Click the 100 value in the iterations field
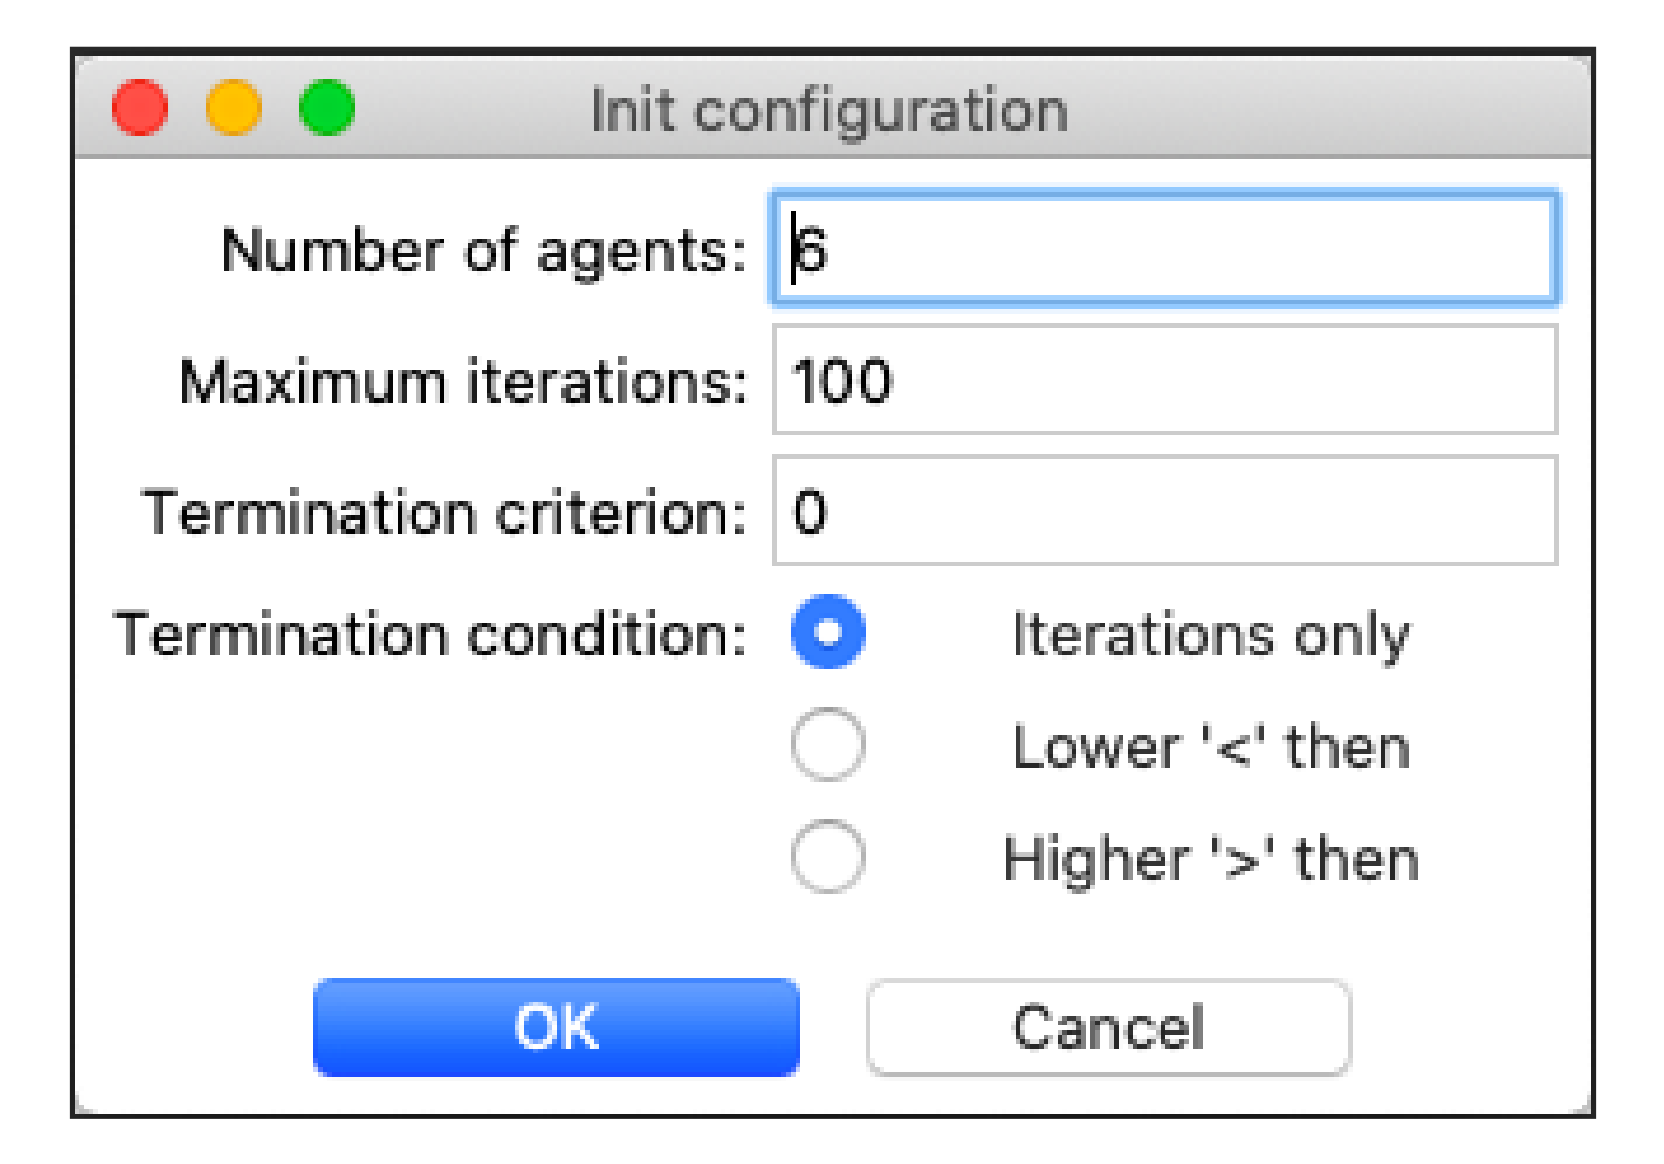The width and height of the screenshot is (1664, 1164). point(842,381)
